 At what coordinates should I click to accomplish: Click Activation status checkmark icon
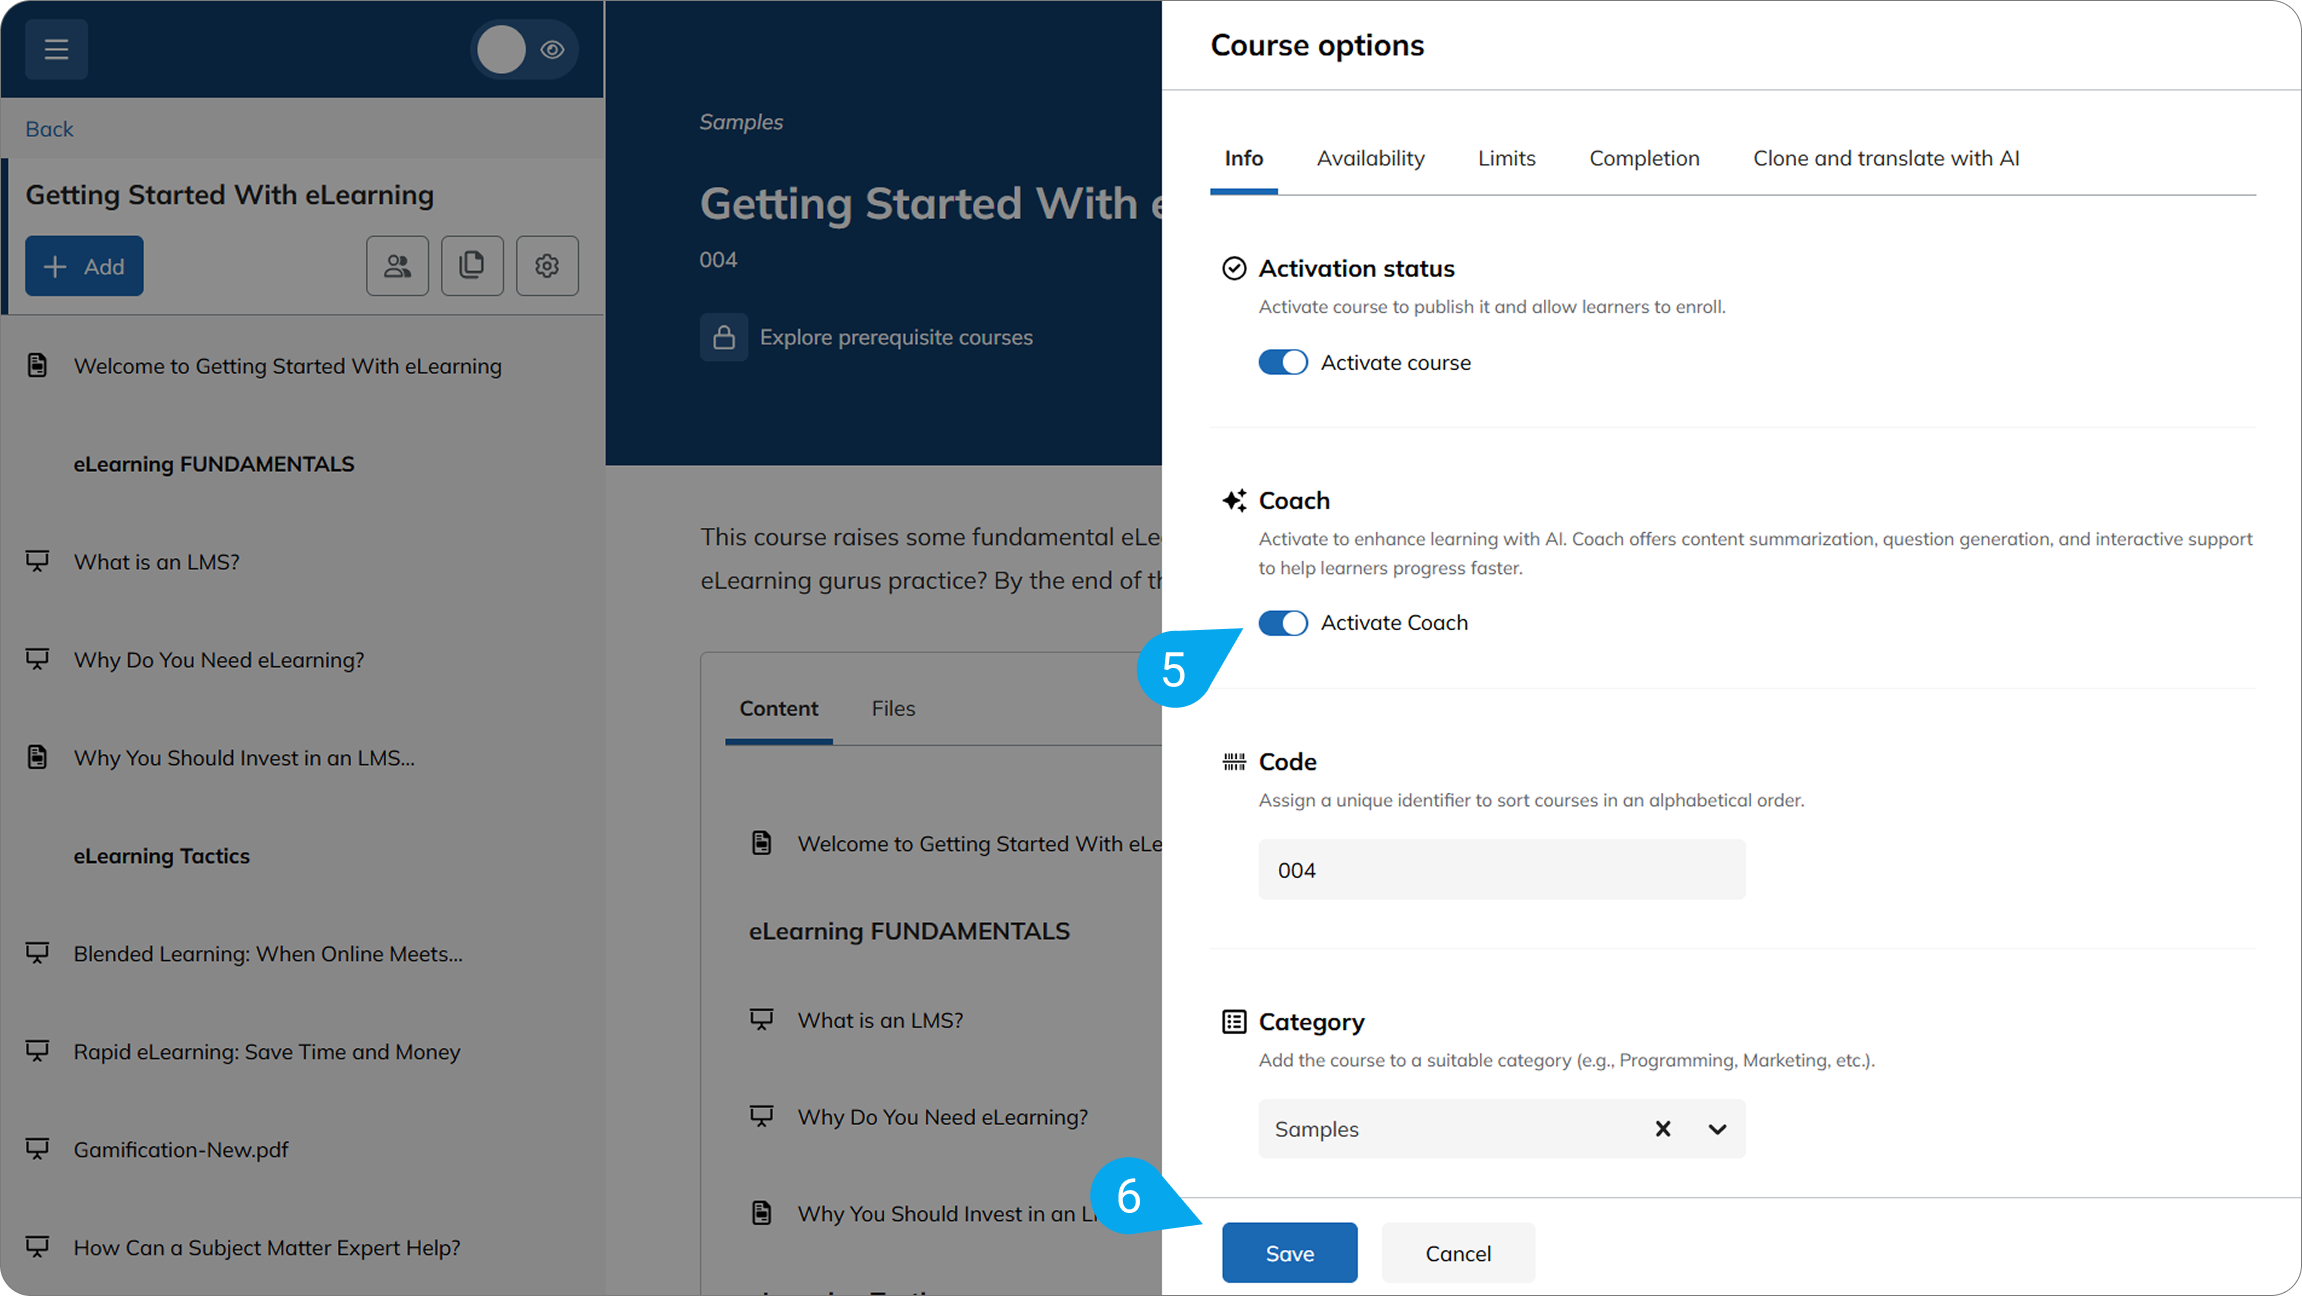[x=1234, y=268]
